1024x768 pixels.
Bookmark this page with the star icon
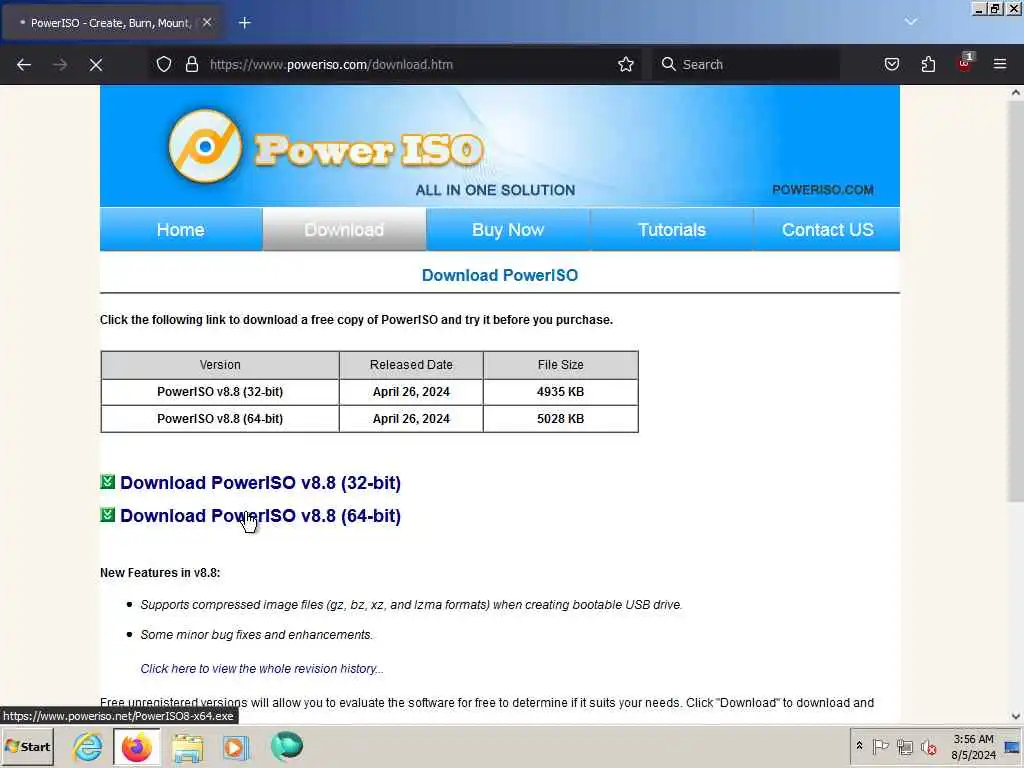626,64
